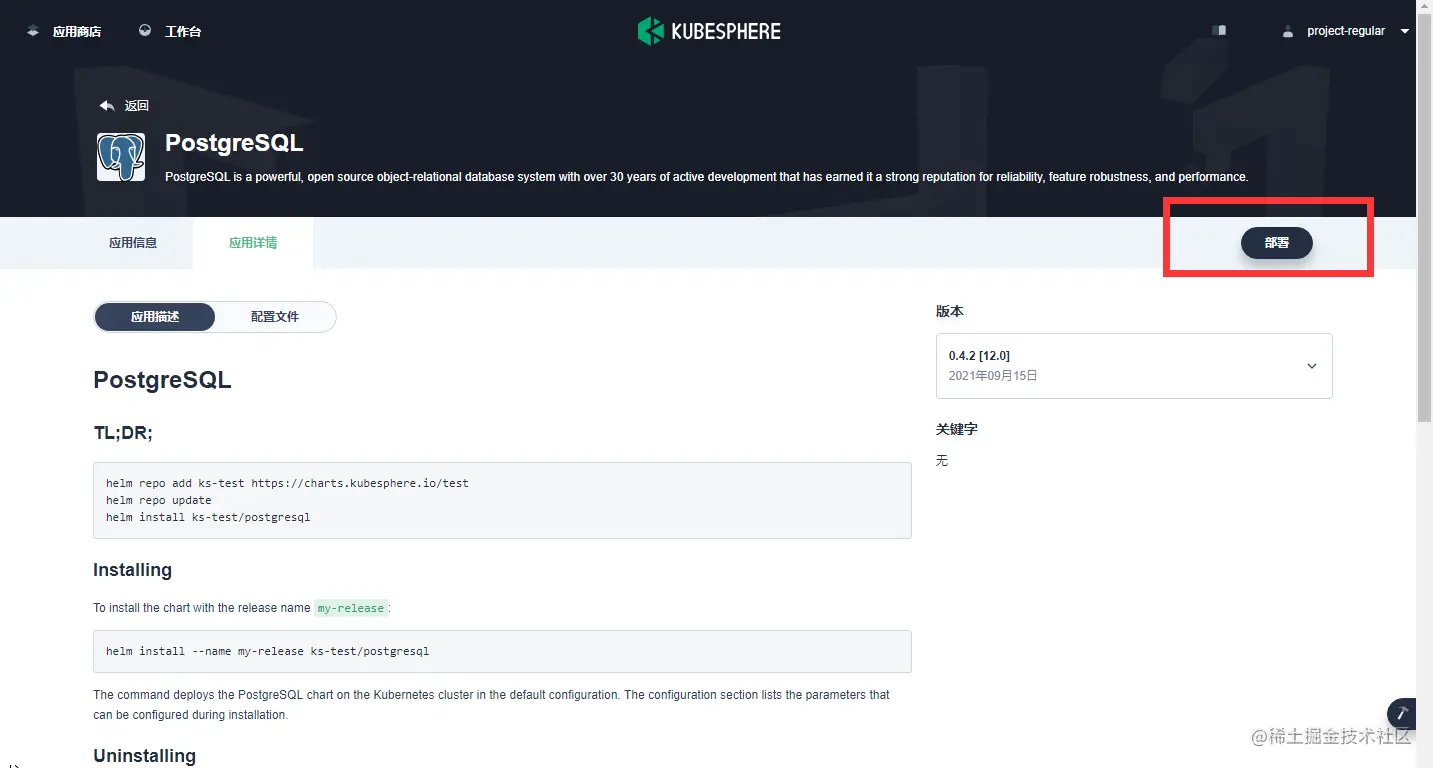Screen dimensions: 1433x768
Task: Click the project-regular username text
Action: click(1346, 31)
